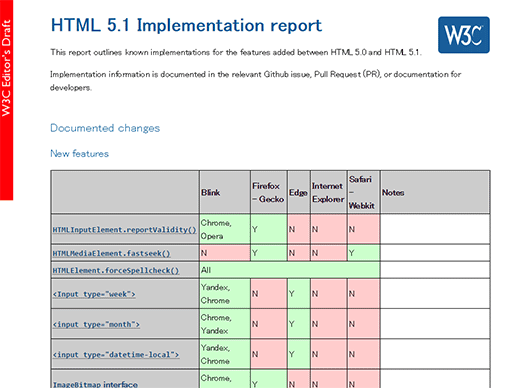Click Yandex, Chrome cell in datetime-local row
This screenshot has width=525, height=388.
[x=225, y=354]
